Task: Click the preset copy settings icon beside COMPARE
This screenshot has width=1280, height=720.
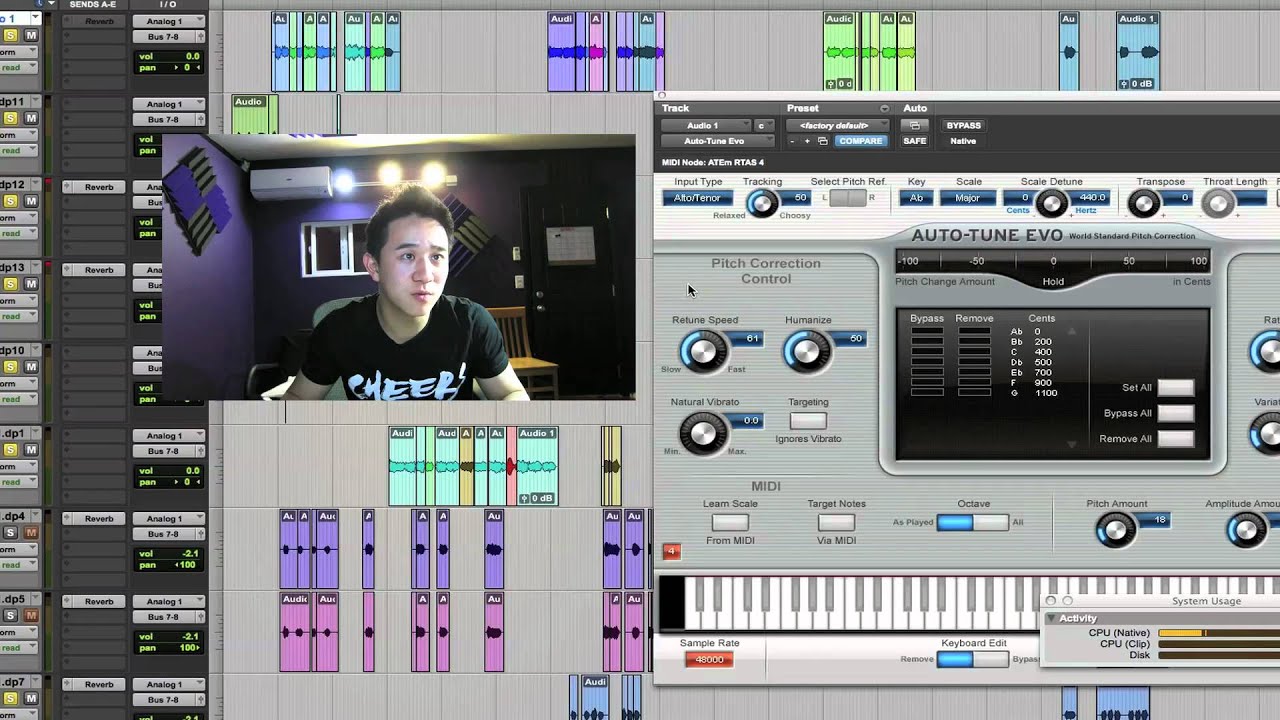Action: 822,141
